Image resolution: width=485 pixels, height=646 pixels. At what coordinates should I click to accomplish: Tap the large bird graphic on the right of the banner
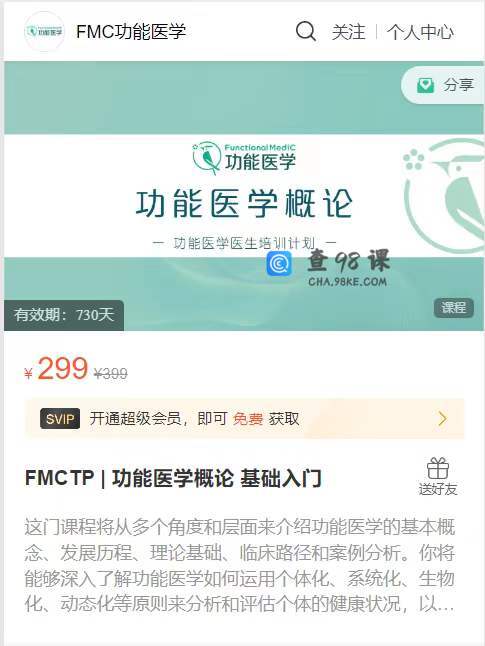[444, 196]
